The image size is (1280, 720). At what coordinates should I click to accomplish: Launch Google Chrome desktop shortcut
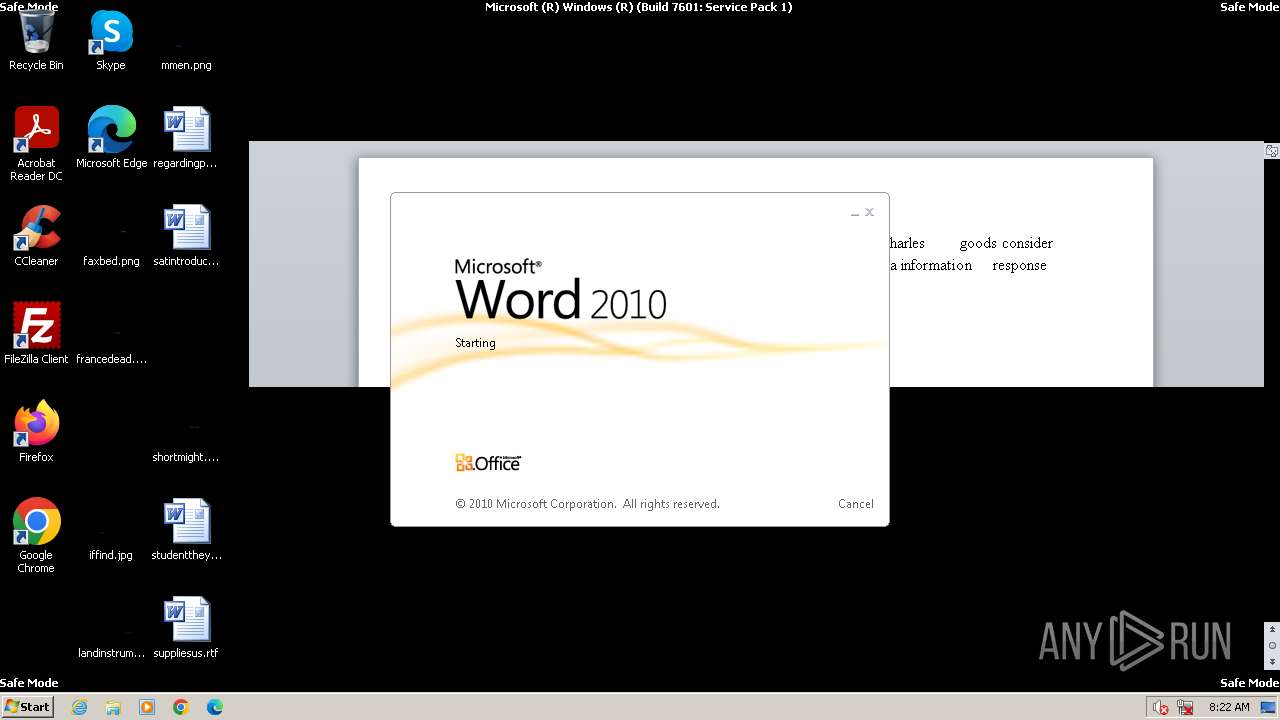[36, 536]
